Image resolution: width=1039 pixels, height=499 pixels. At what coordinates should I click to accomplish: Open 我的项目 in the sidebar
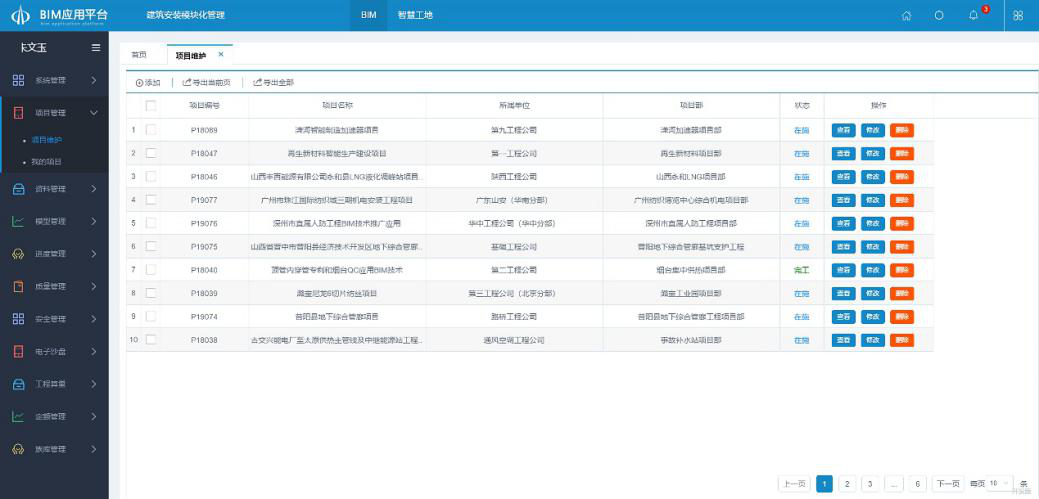click(46, 161)
